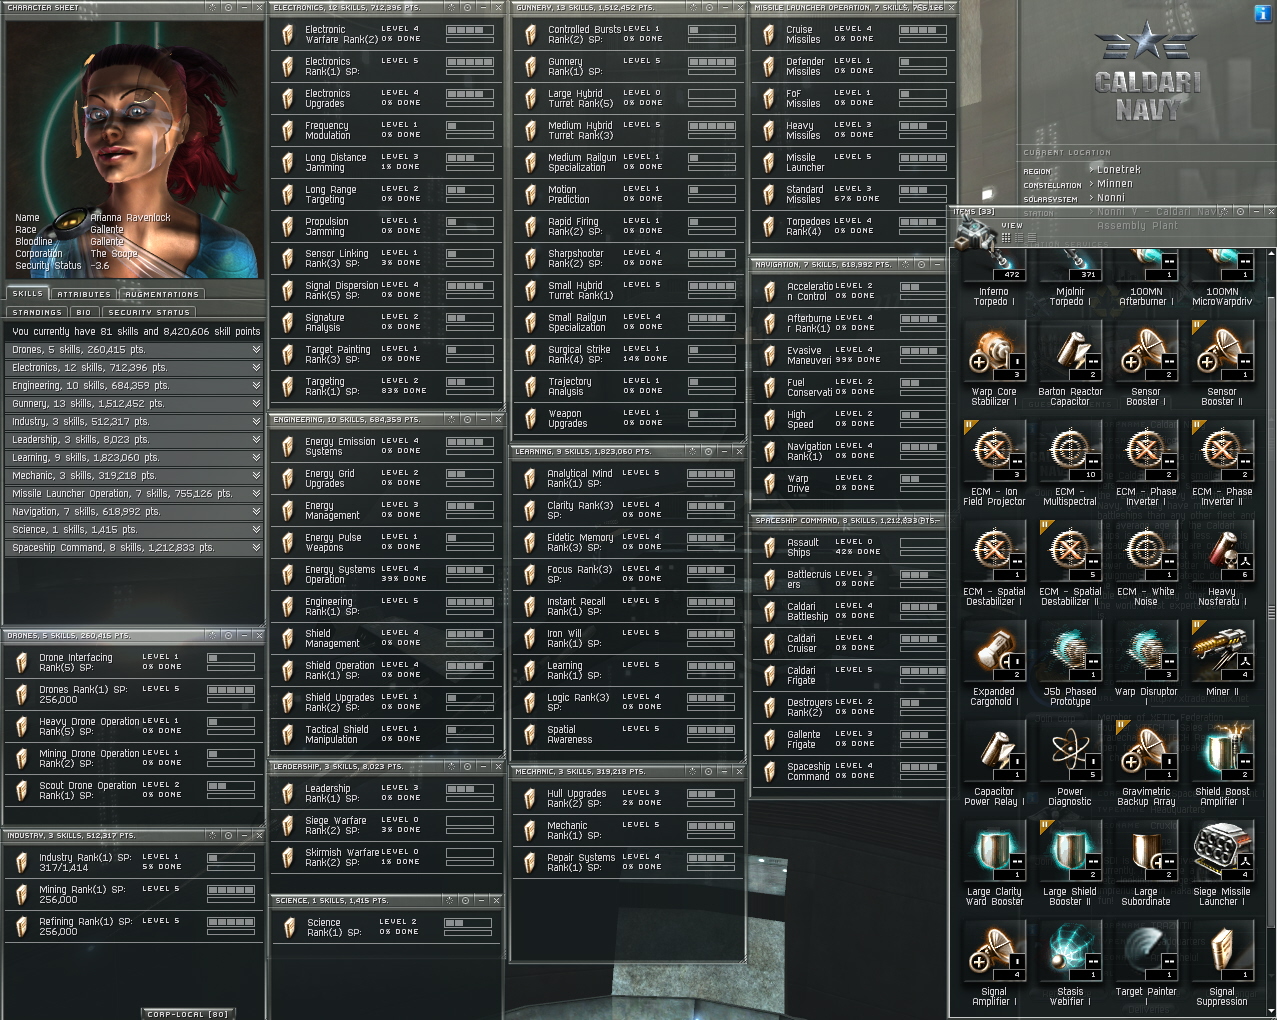This screenshot has width=1277, height=1020.
Task: Open the blue info icon top right
Action: pos(1262,13)
